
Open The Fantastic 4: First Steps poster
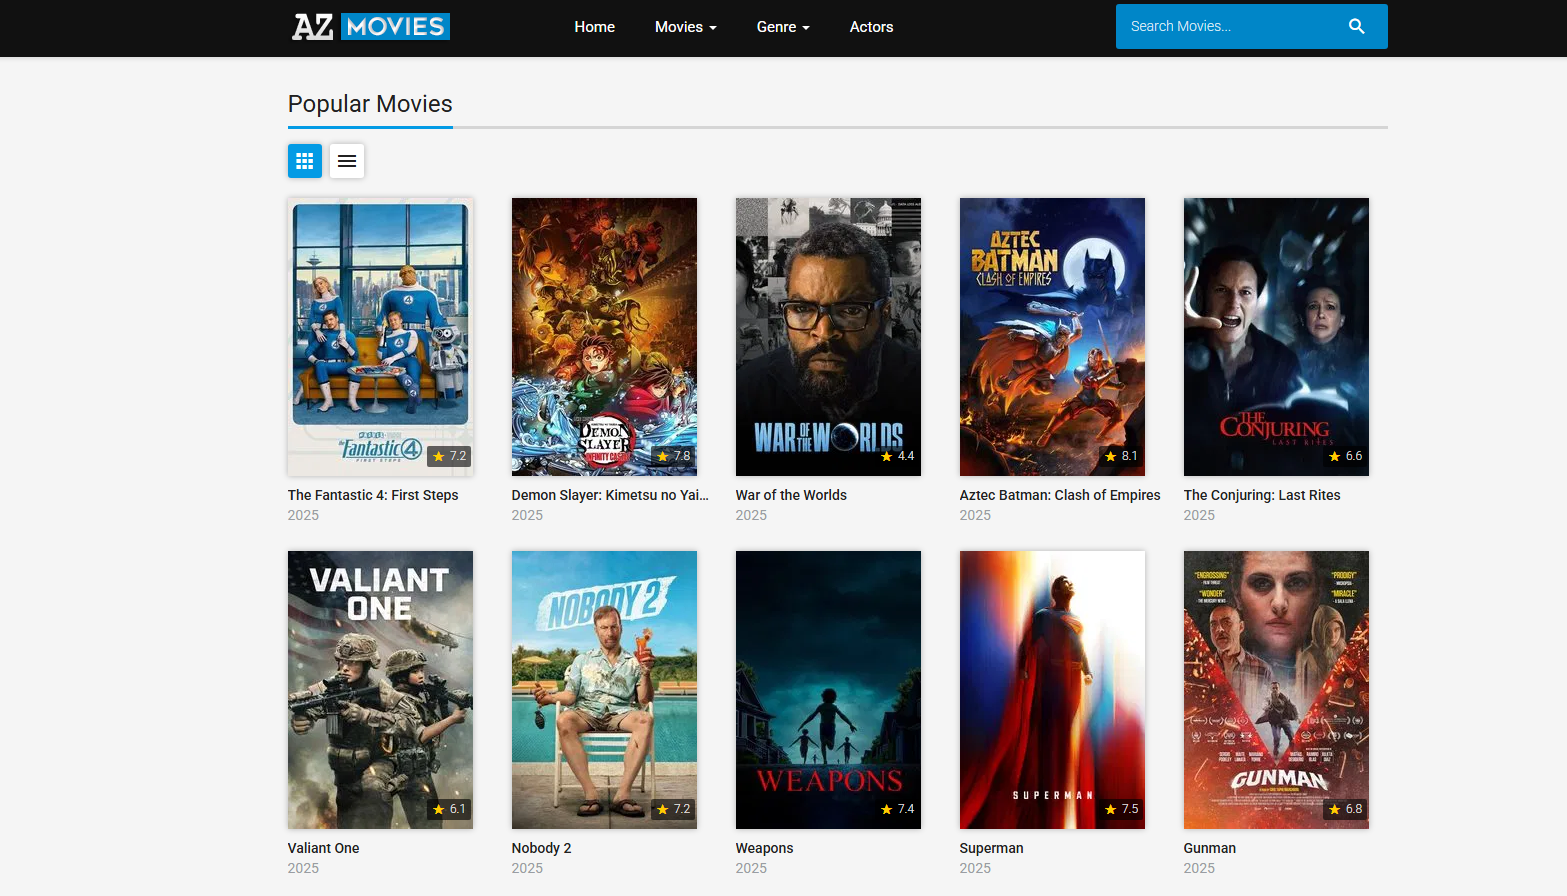pyautogui.click(x=380, y=336)
